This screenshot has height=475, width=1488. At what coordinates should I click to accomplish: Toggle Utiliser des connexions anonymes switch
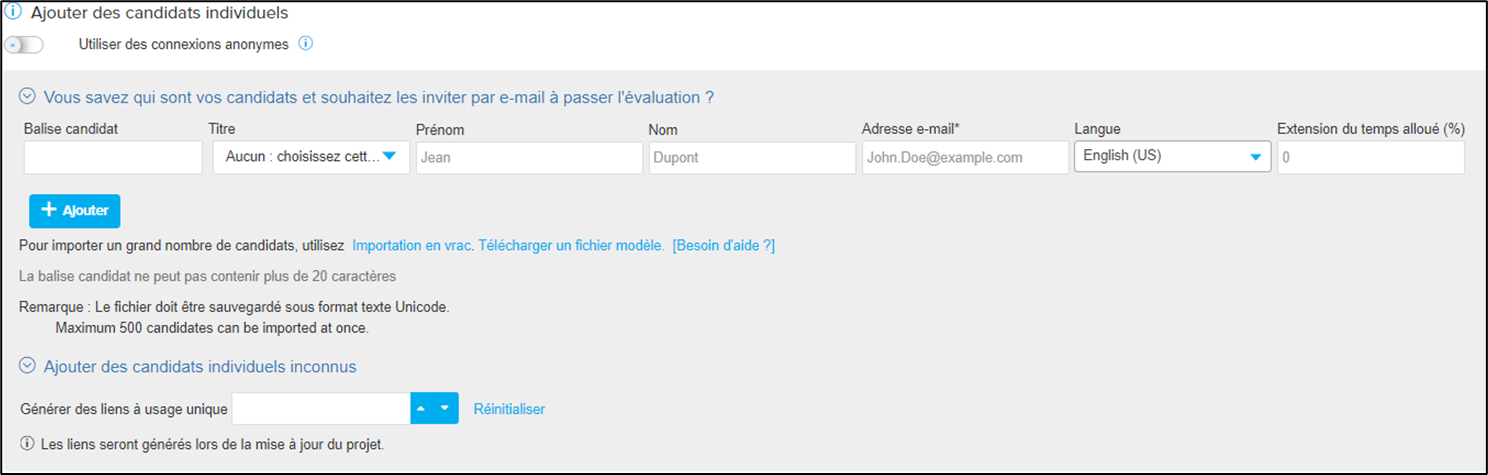point(24,45)
